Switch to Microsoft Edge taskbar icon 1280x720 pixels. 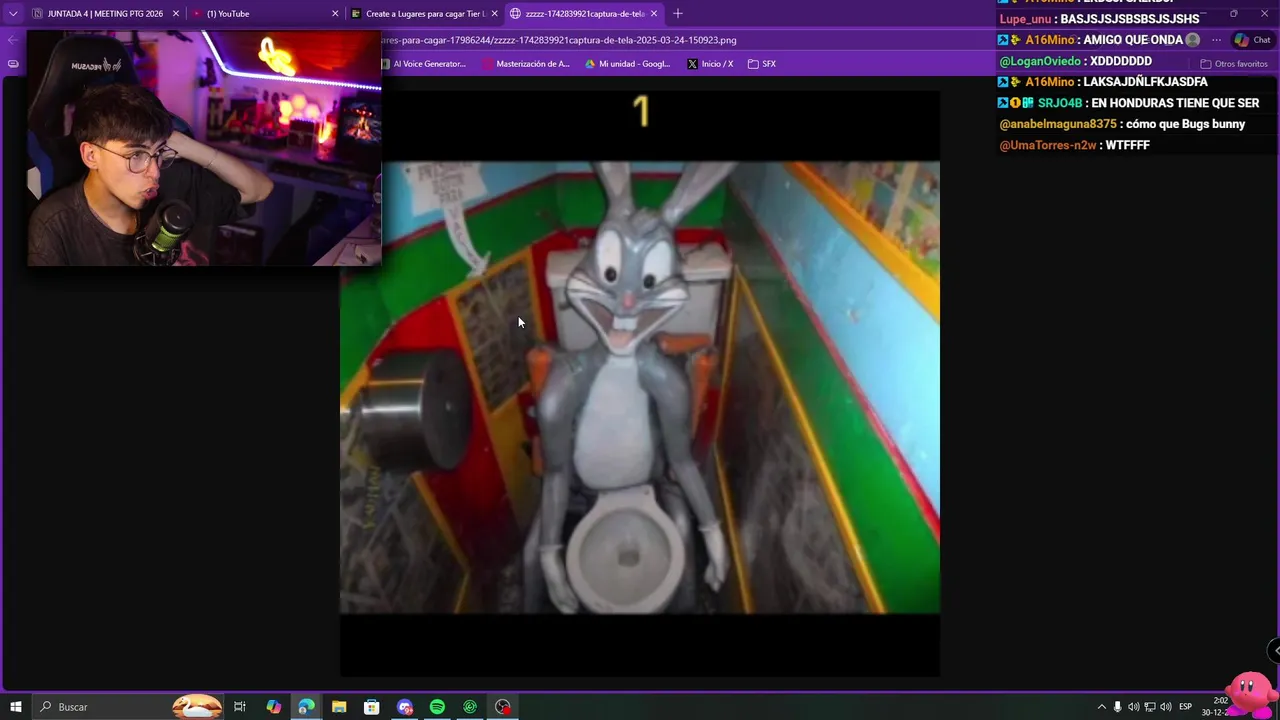306,707
